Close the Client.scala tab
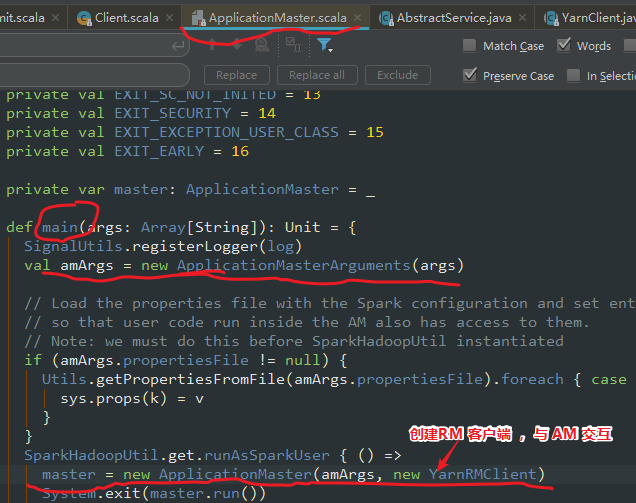 (x=170, y=18)
